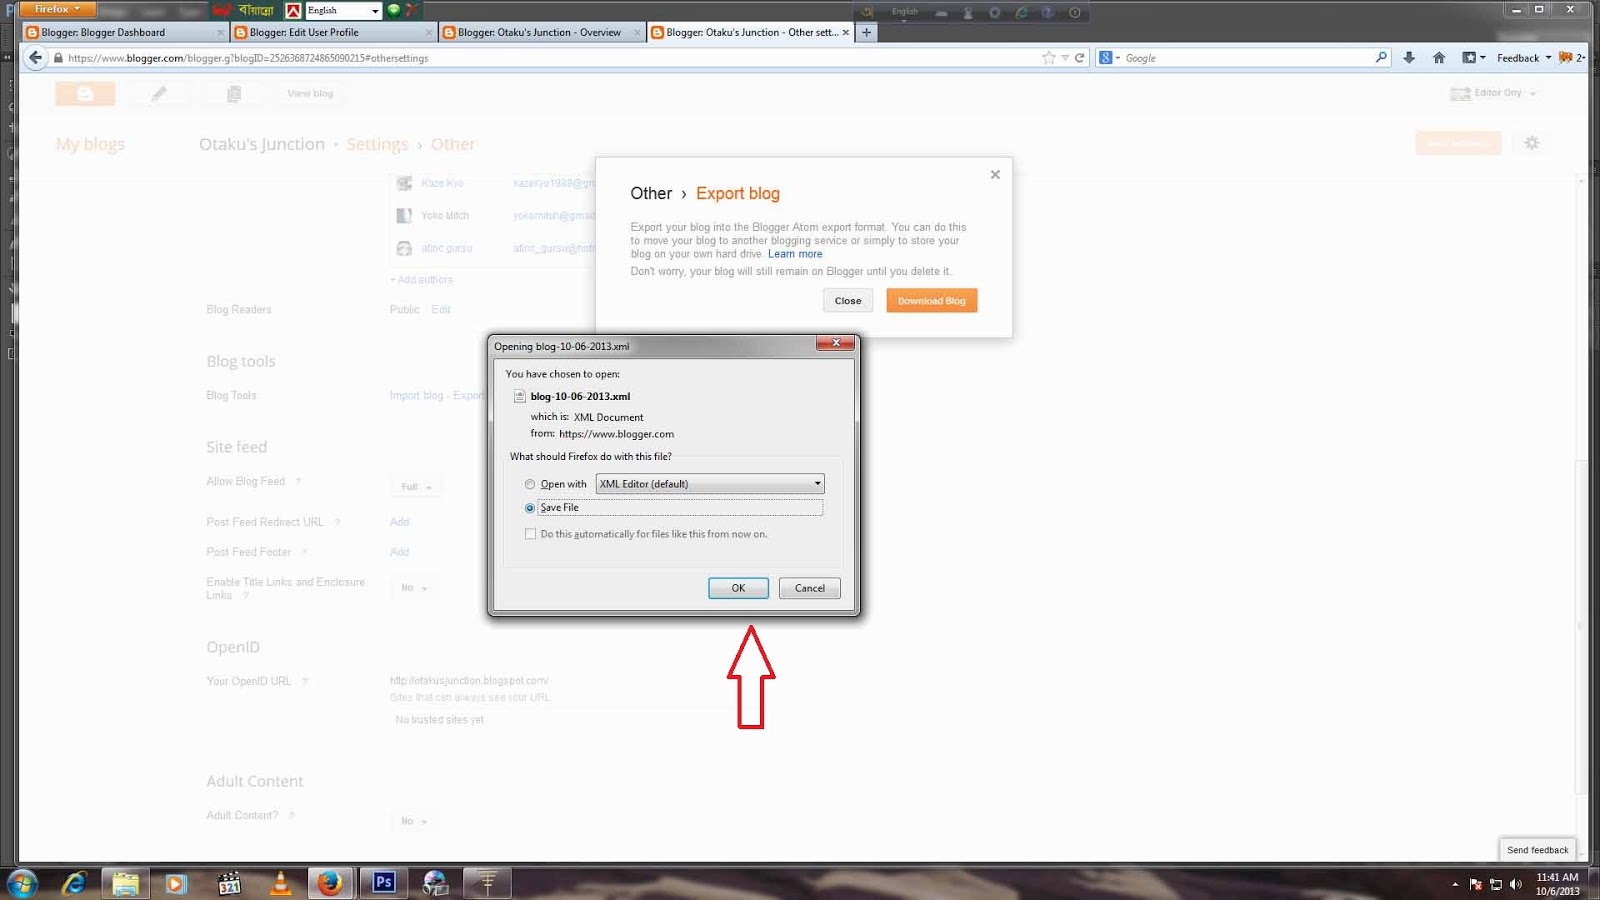Open the Feedback dropdown in the toolbar

[x=1524, y=58]
